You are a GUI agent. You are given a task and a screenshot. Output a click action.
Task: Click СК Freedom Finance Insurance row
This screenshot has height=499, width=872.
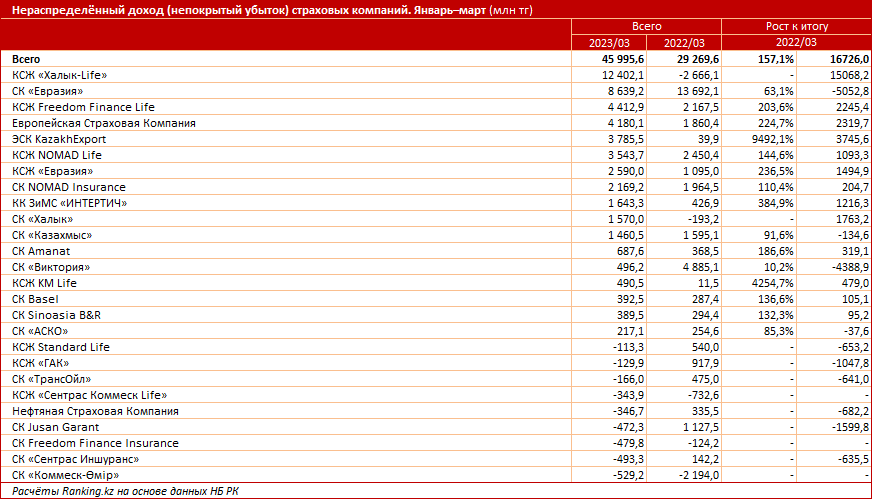[x=436, y=444]
